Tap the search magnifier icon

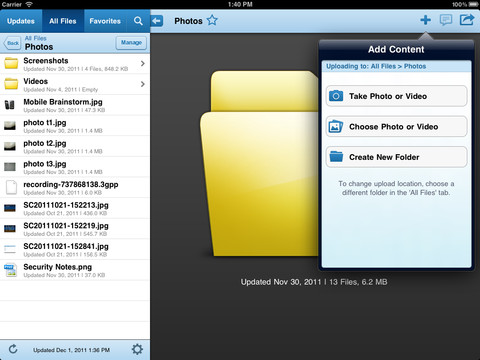click(138, 21)
